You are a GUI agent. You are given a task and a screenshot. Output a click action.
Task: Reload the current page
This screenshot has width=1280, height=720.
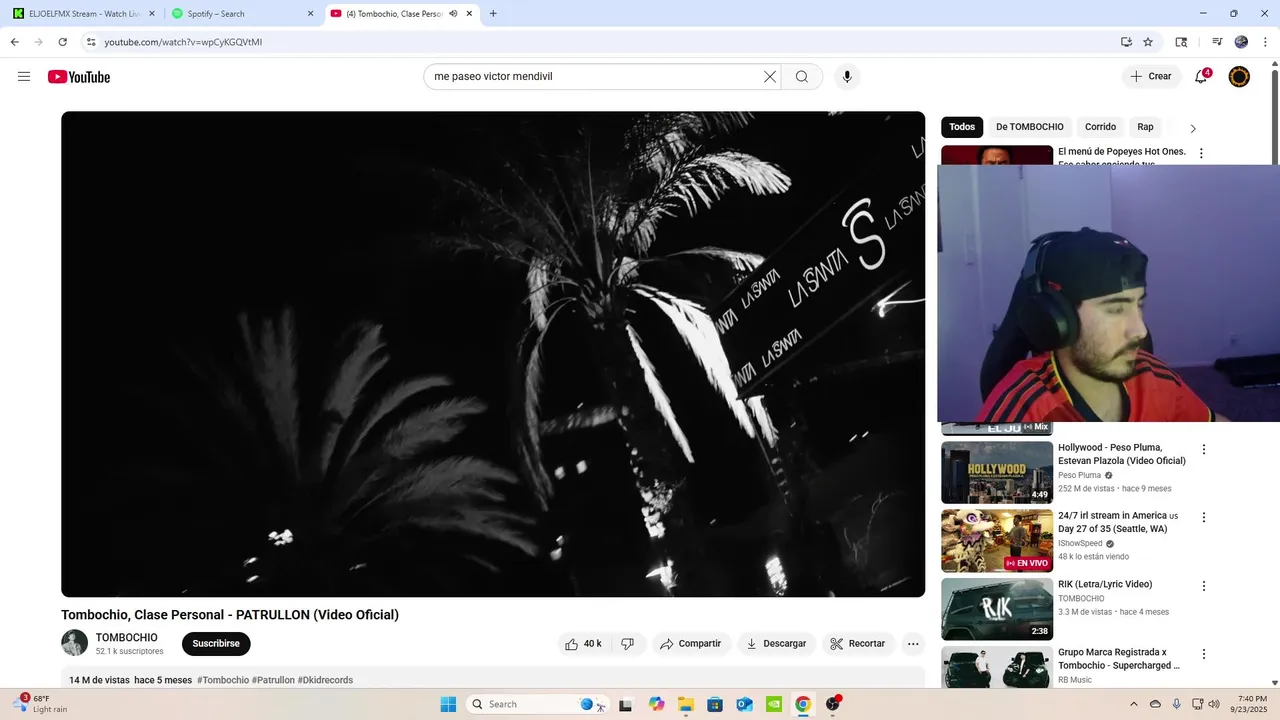point(62,42)
